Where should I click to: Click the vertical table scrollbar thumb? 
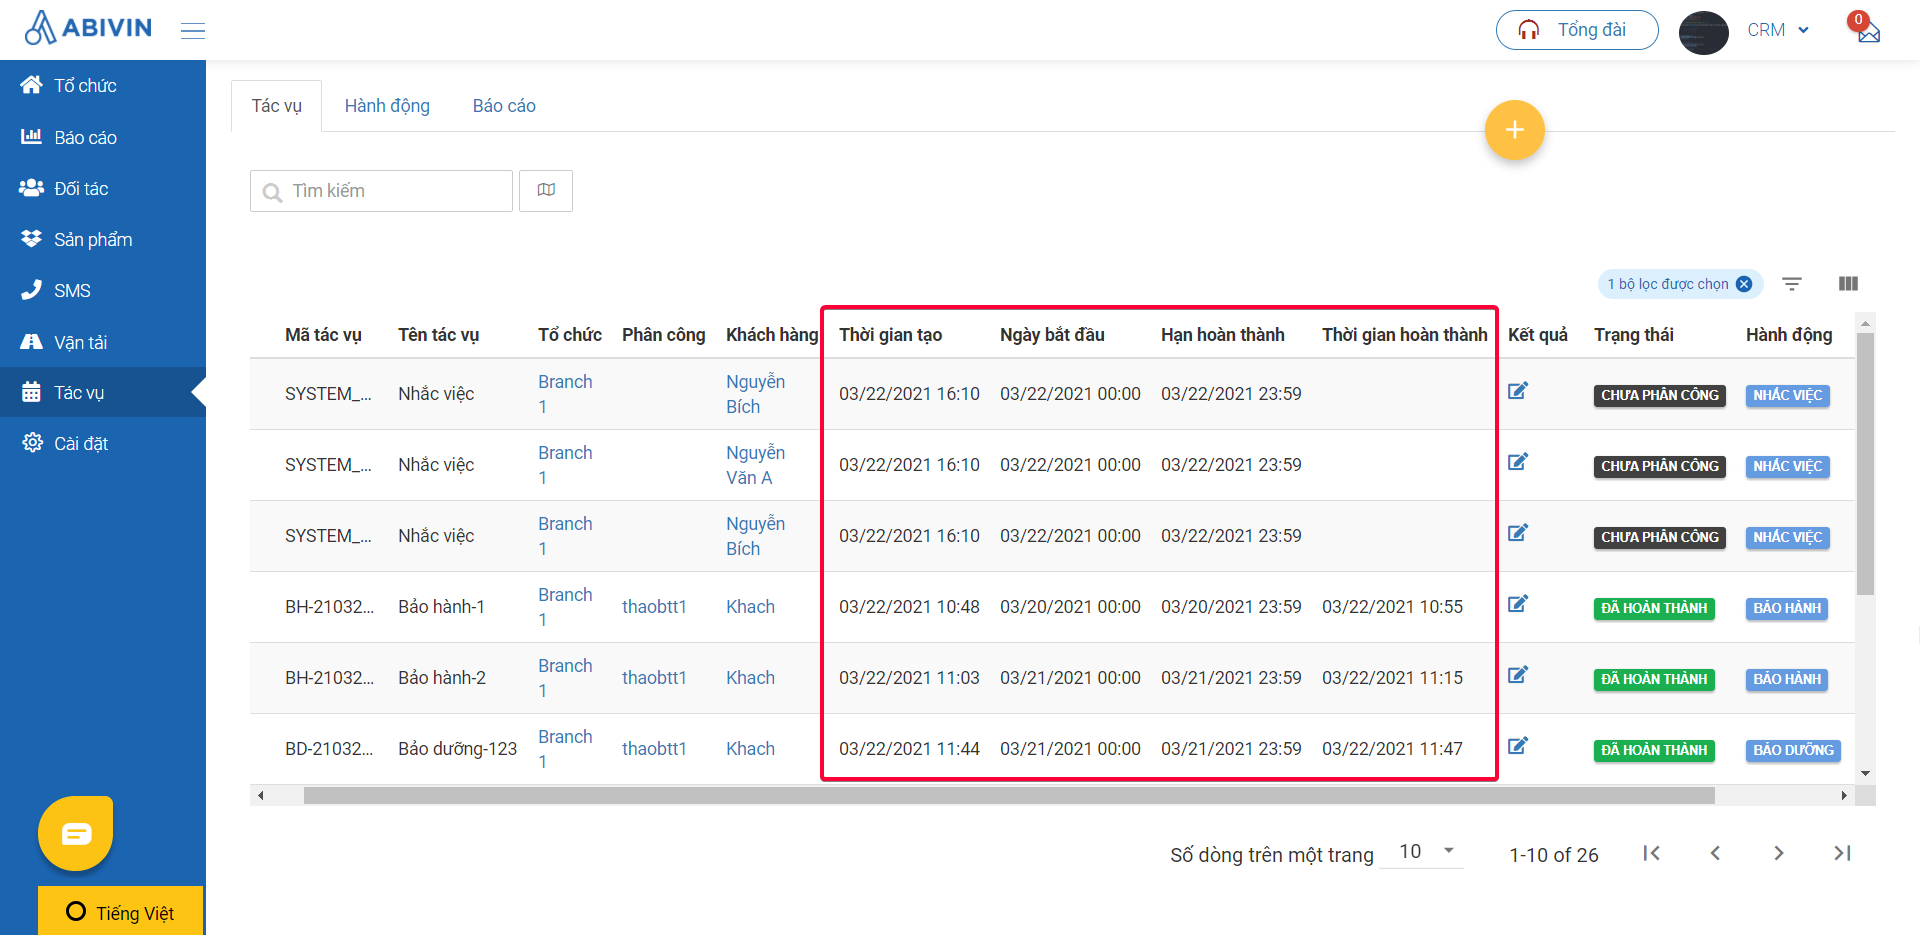1865,463
